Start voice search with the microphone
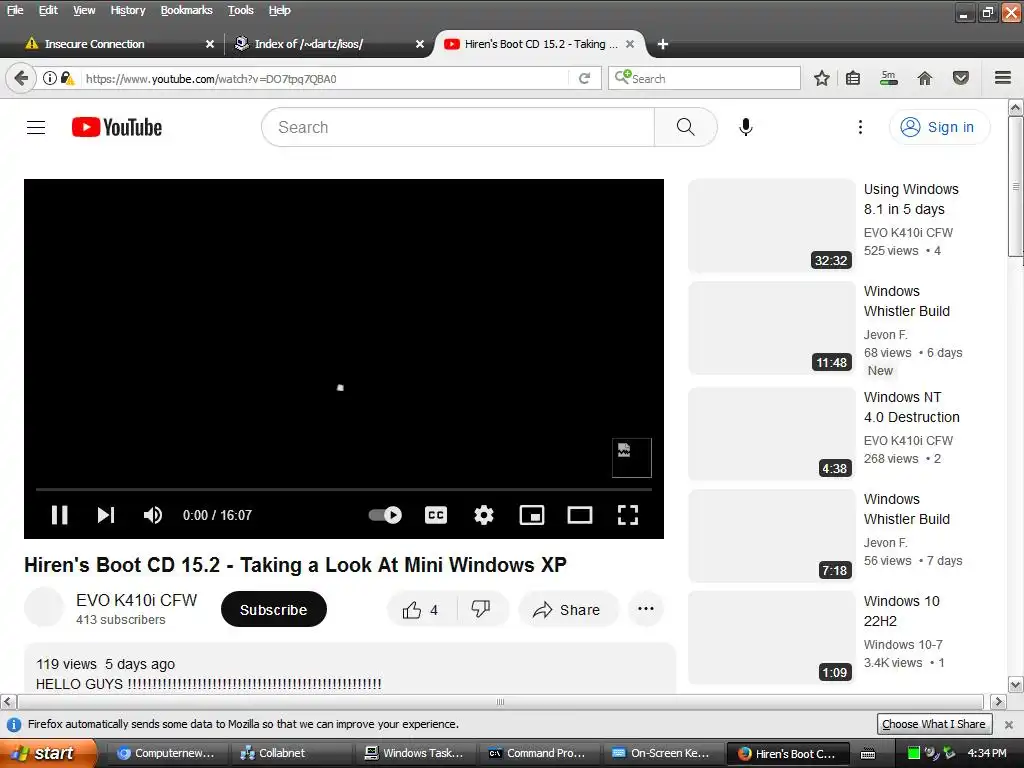This screenshot has height=768, width=1024. pyautogui.click(x=746, y=127)
